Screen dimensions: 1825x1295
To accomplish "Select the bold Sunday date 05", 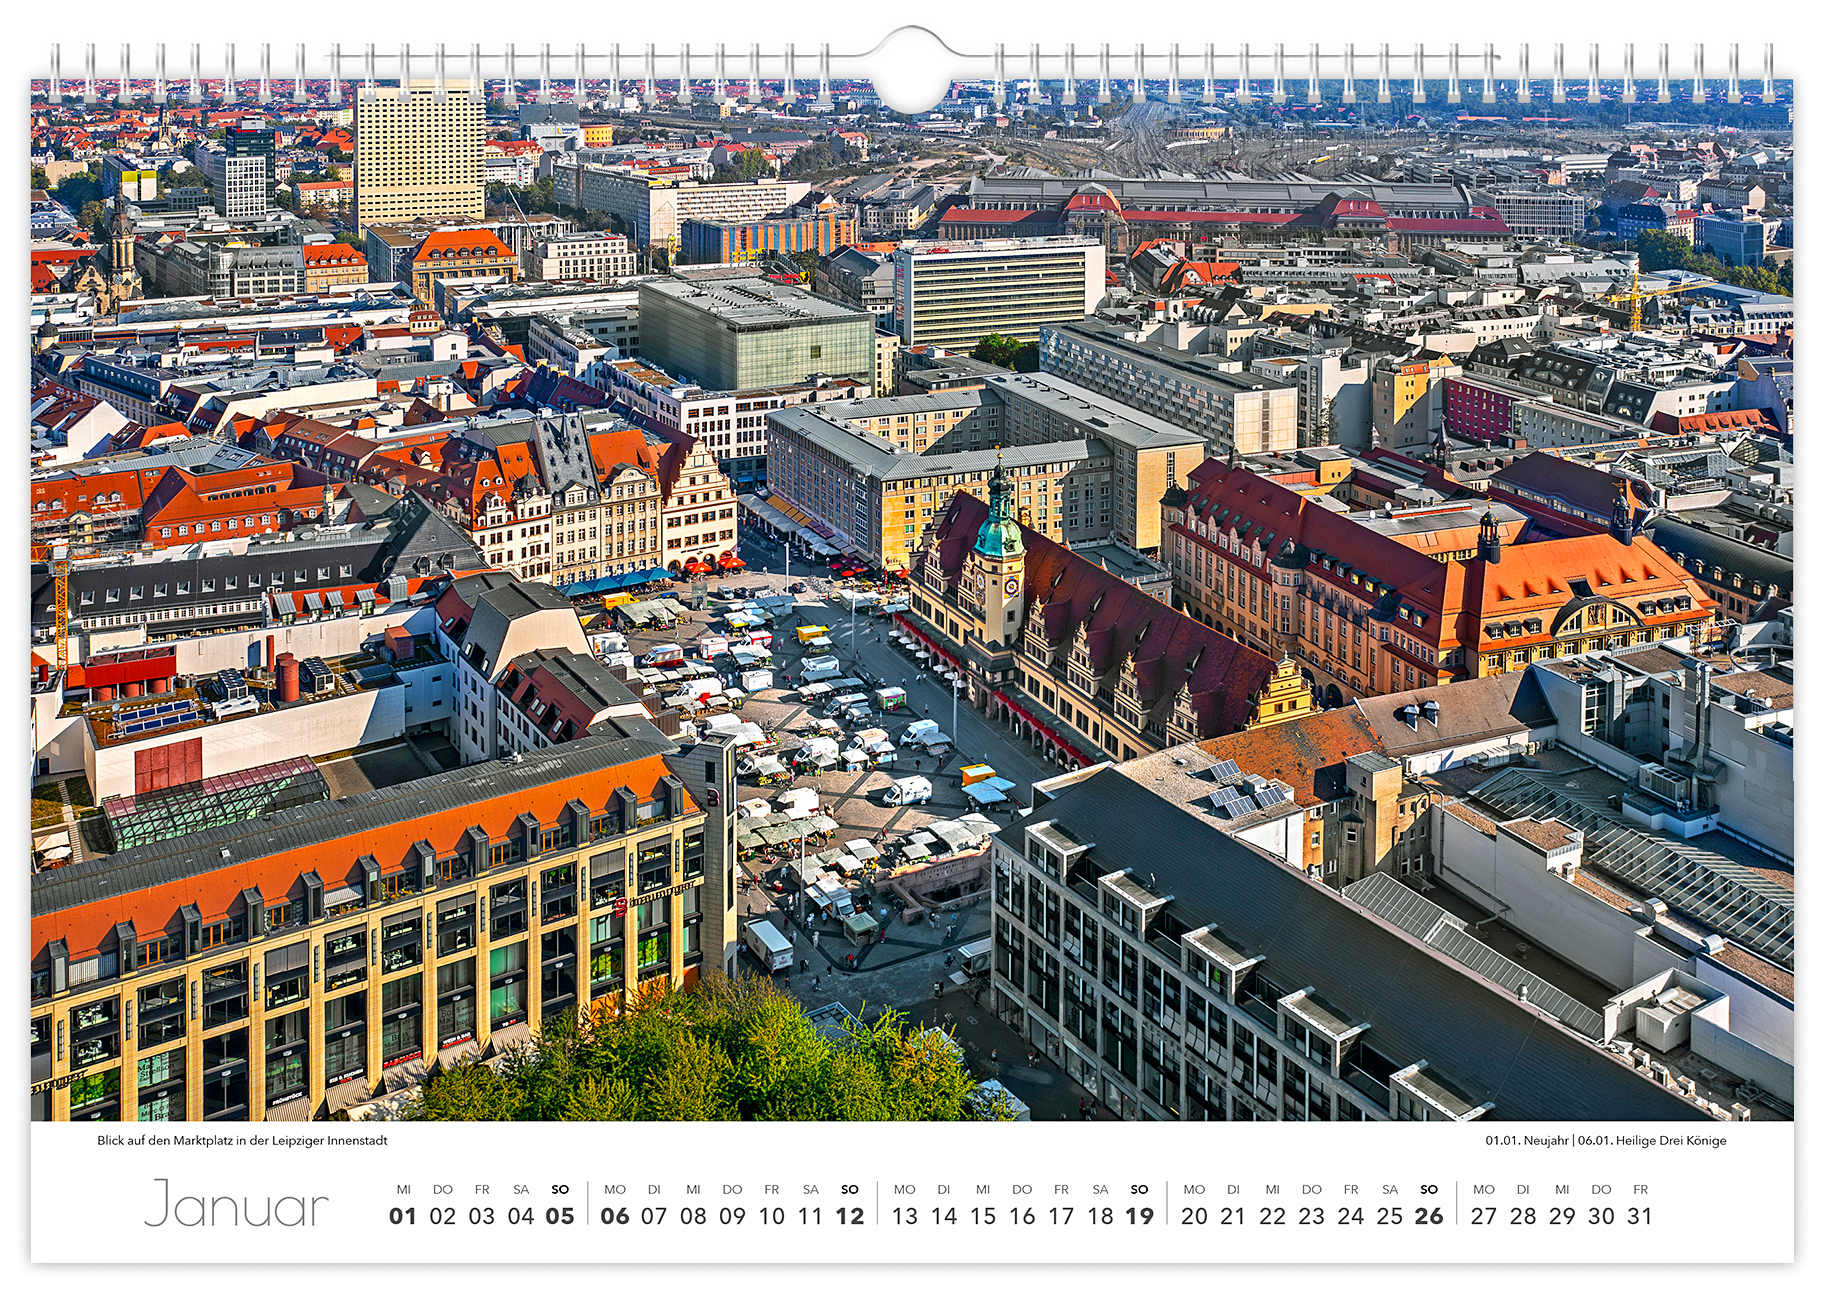I will point(560,1216).
